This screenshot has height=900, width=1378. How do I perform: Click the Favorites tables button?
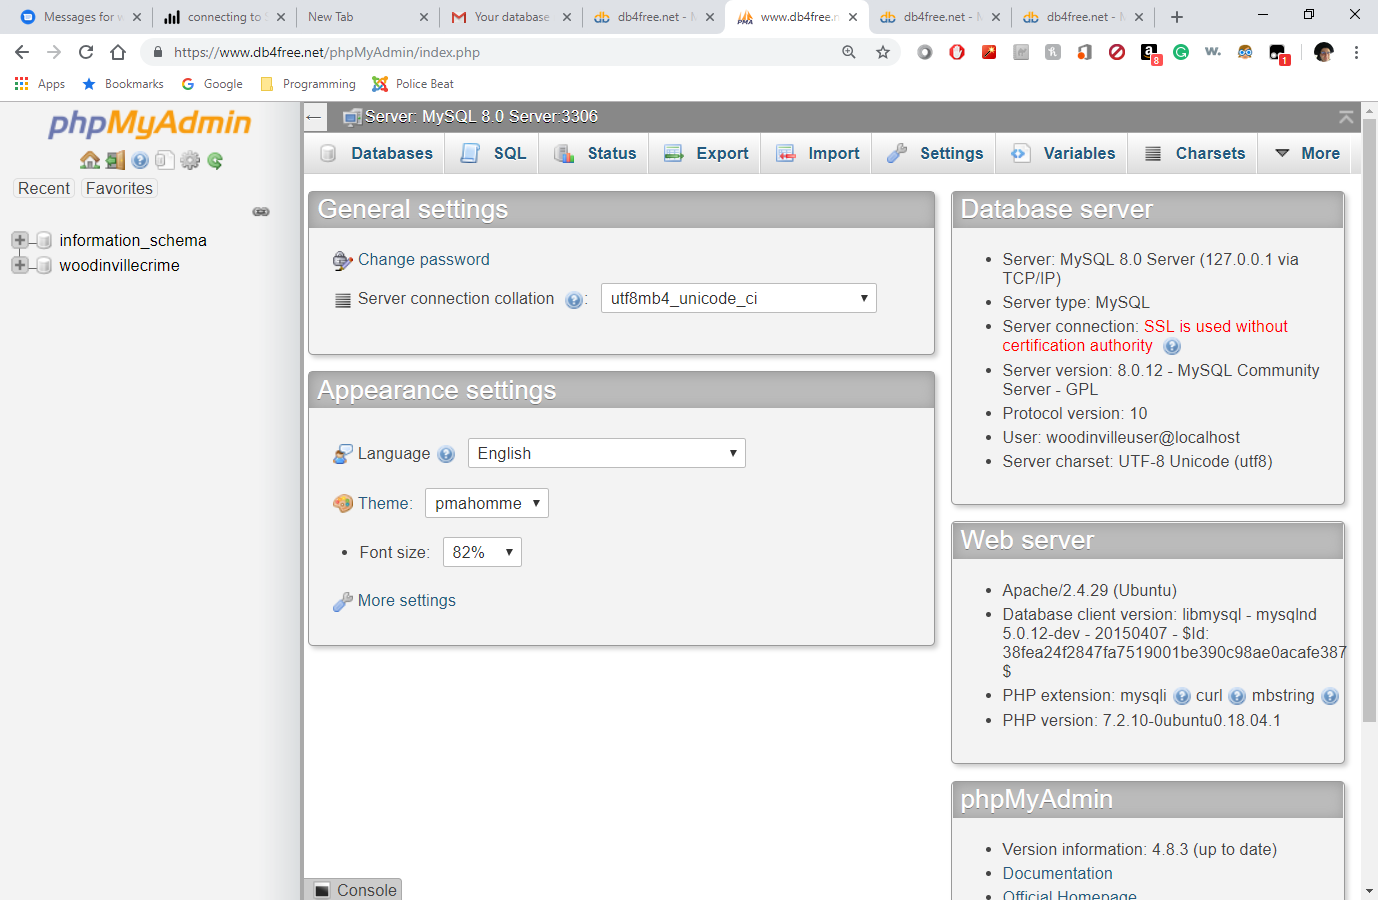tap(119, 188)
